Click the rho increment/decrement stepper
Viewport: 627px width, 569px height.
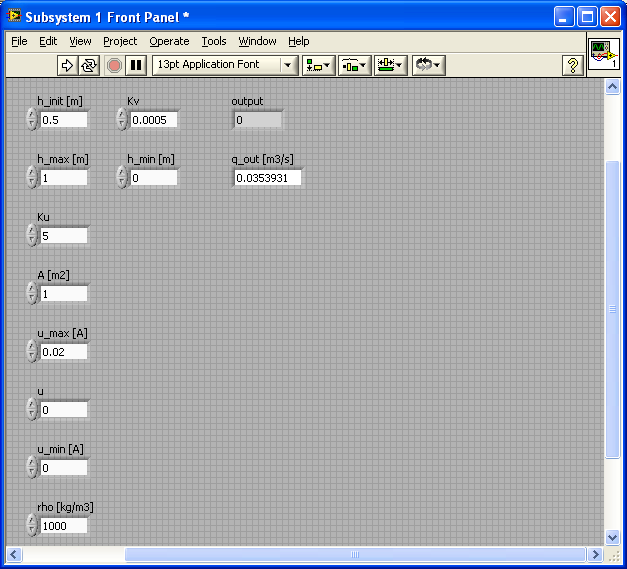32,525
